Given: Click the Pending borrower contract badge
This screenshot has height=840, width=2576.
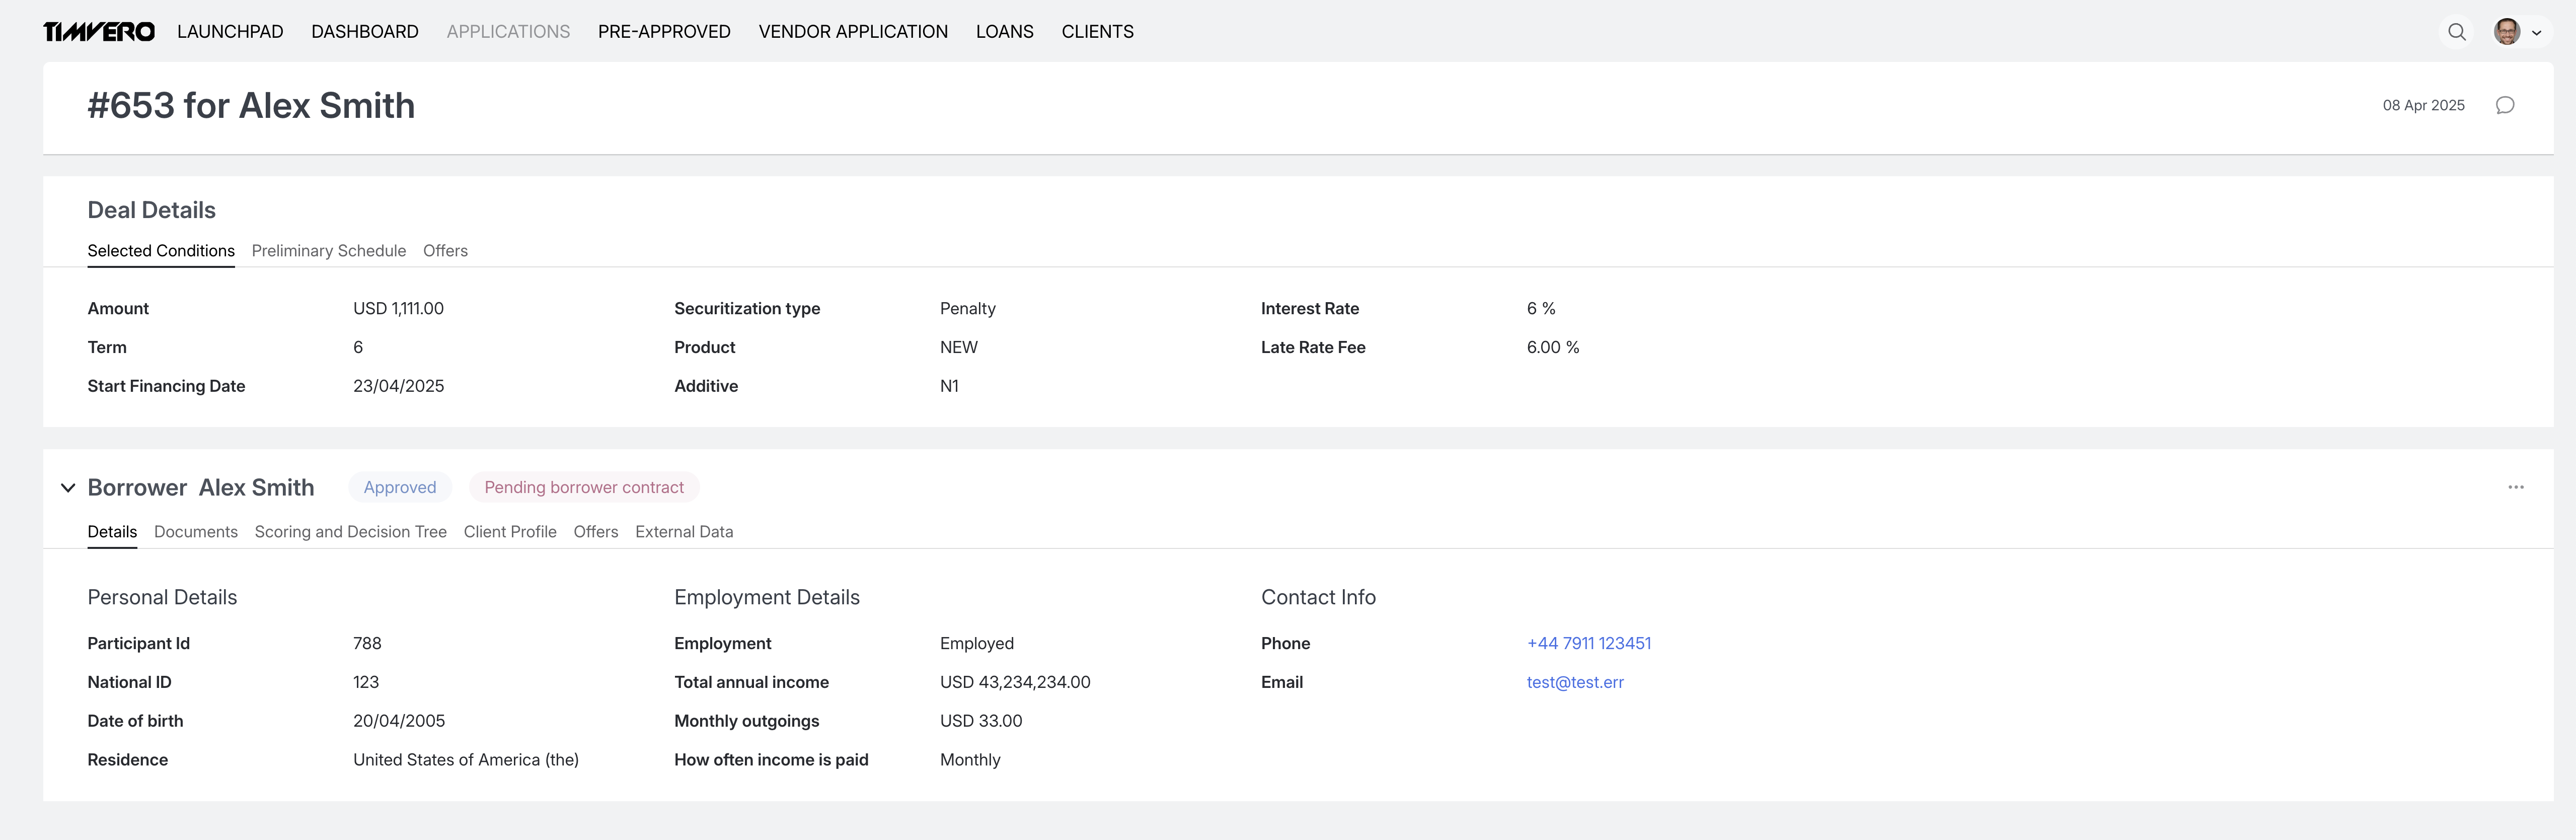Looking at the screenshot, I should tap(584, 487).
